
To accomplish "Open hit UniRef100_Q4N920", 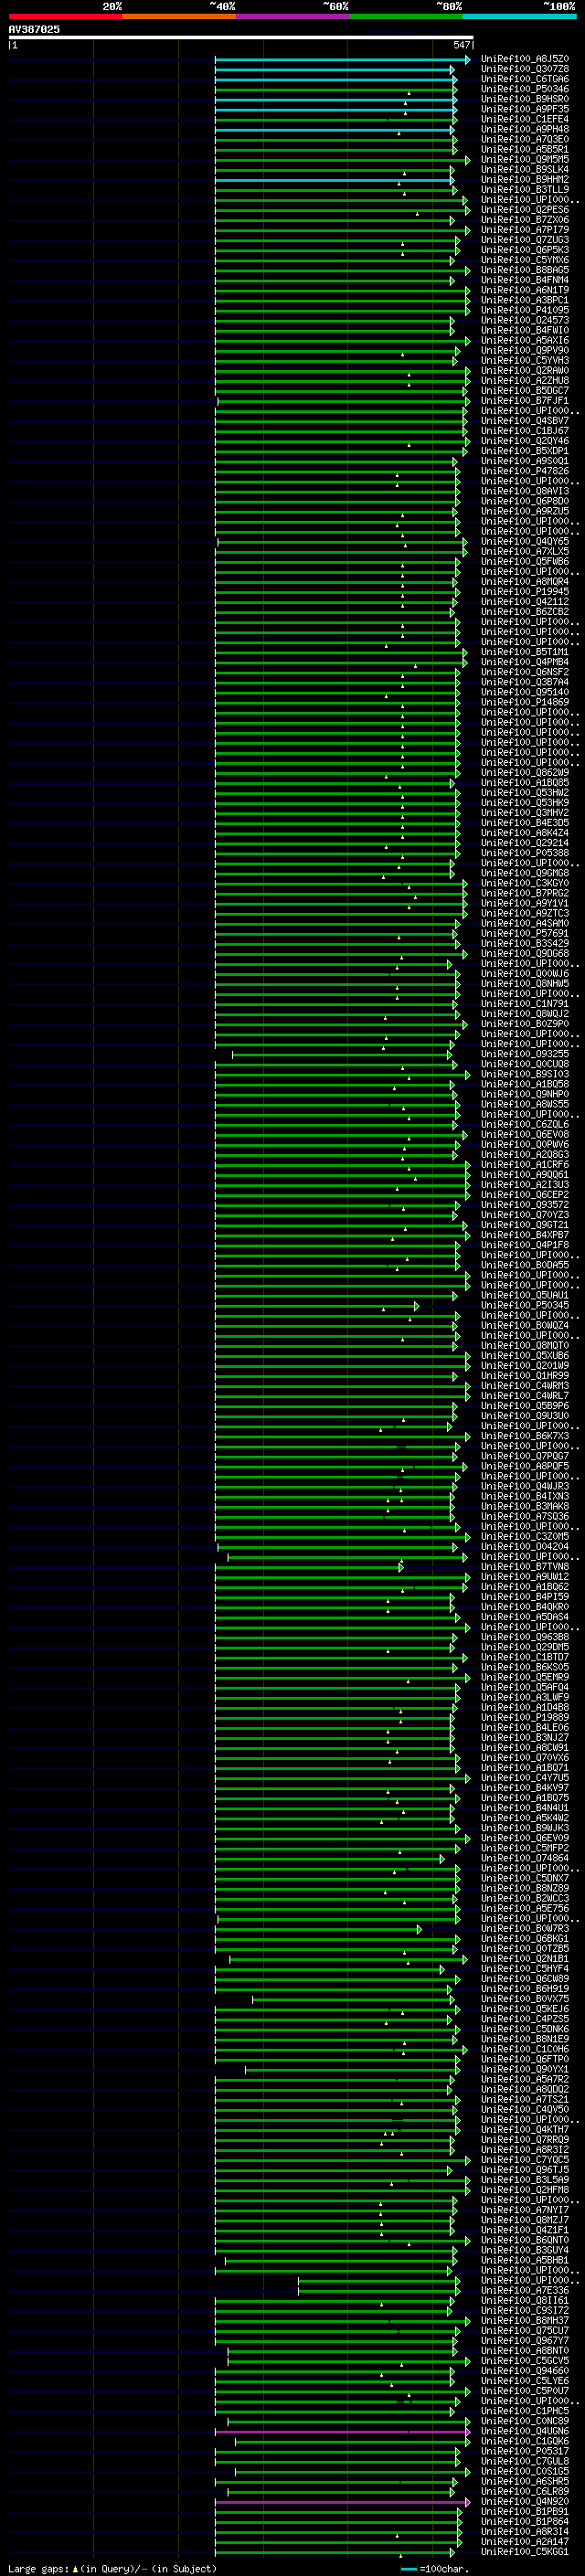I will coord(525,2501).
